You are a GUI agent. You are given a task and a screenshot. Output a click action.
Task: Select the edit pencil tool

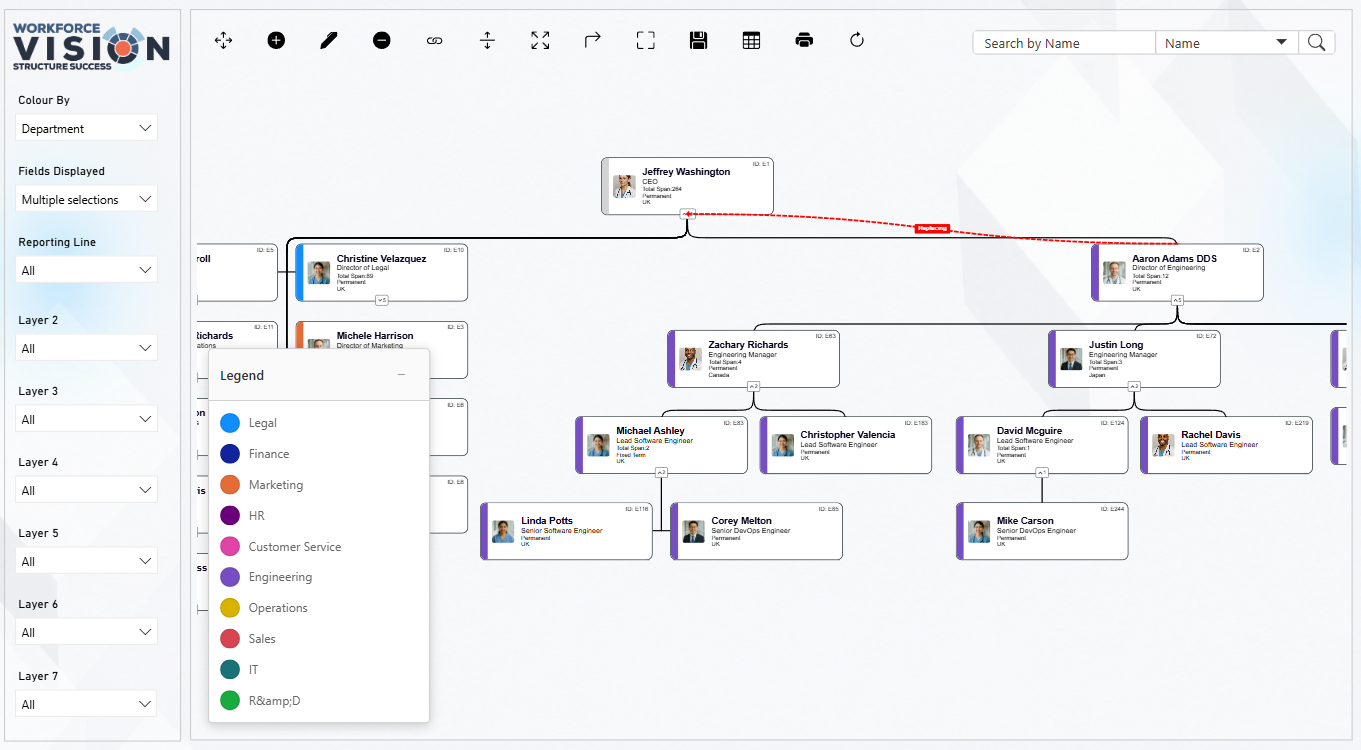click(329, 41)
